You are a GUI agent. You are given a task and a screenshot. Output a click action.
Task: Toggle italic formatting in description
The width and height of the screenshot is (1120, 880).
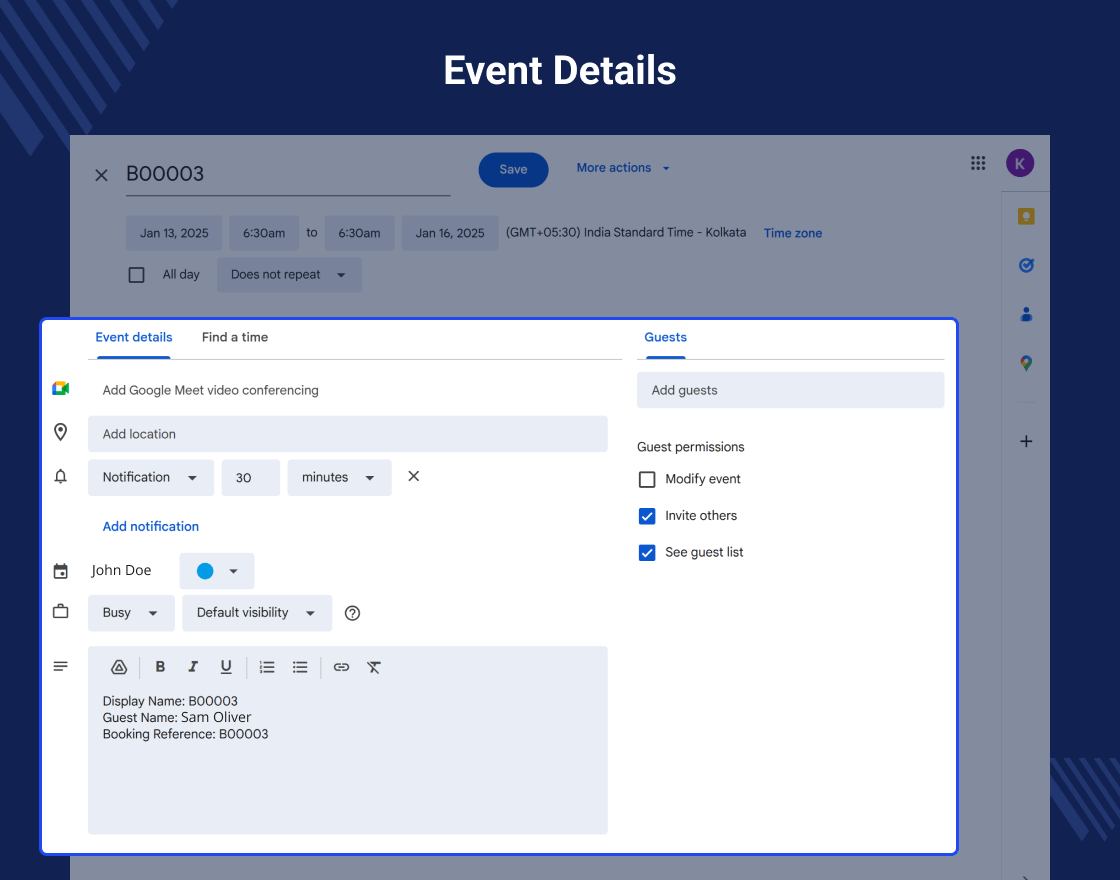coord(193,667)
